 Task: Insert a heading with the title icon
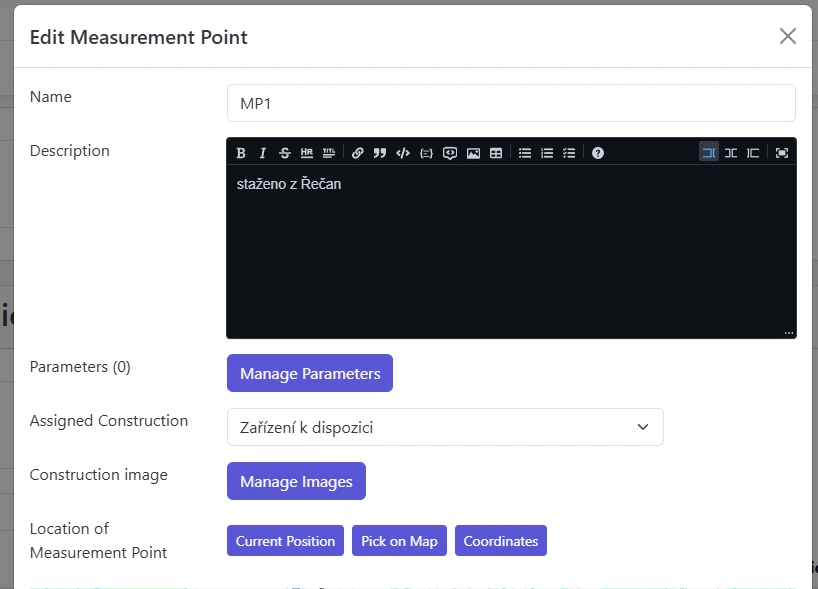click(328, 152)
